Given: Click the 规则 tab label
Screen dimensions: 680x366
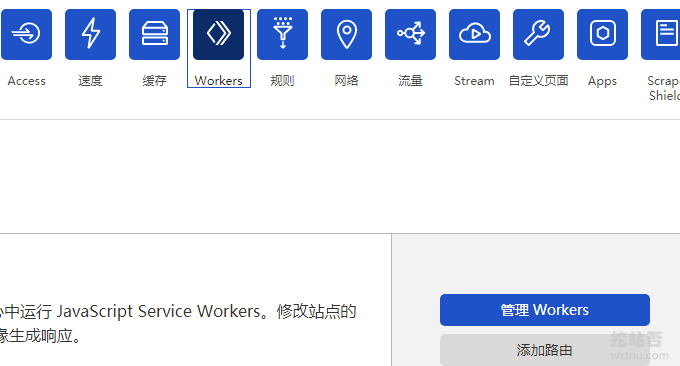Looking at the screenshot, I should (282, 81).
